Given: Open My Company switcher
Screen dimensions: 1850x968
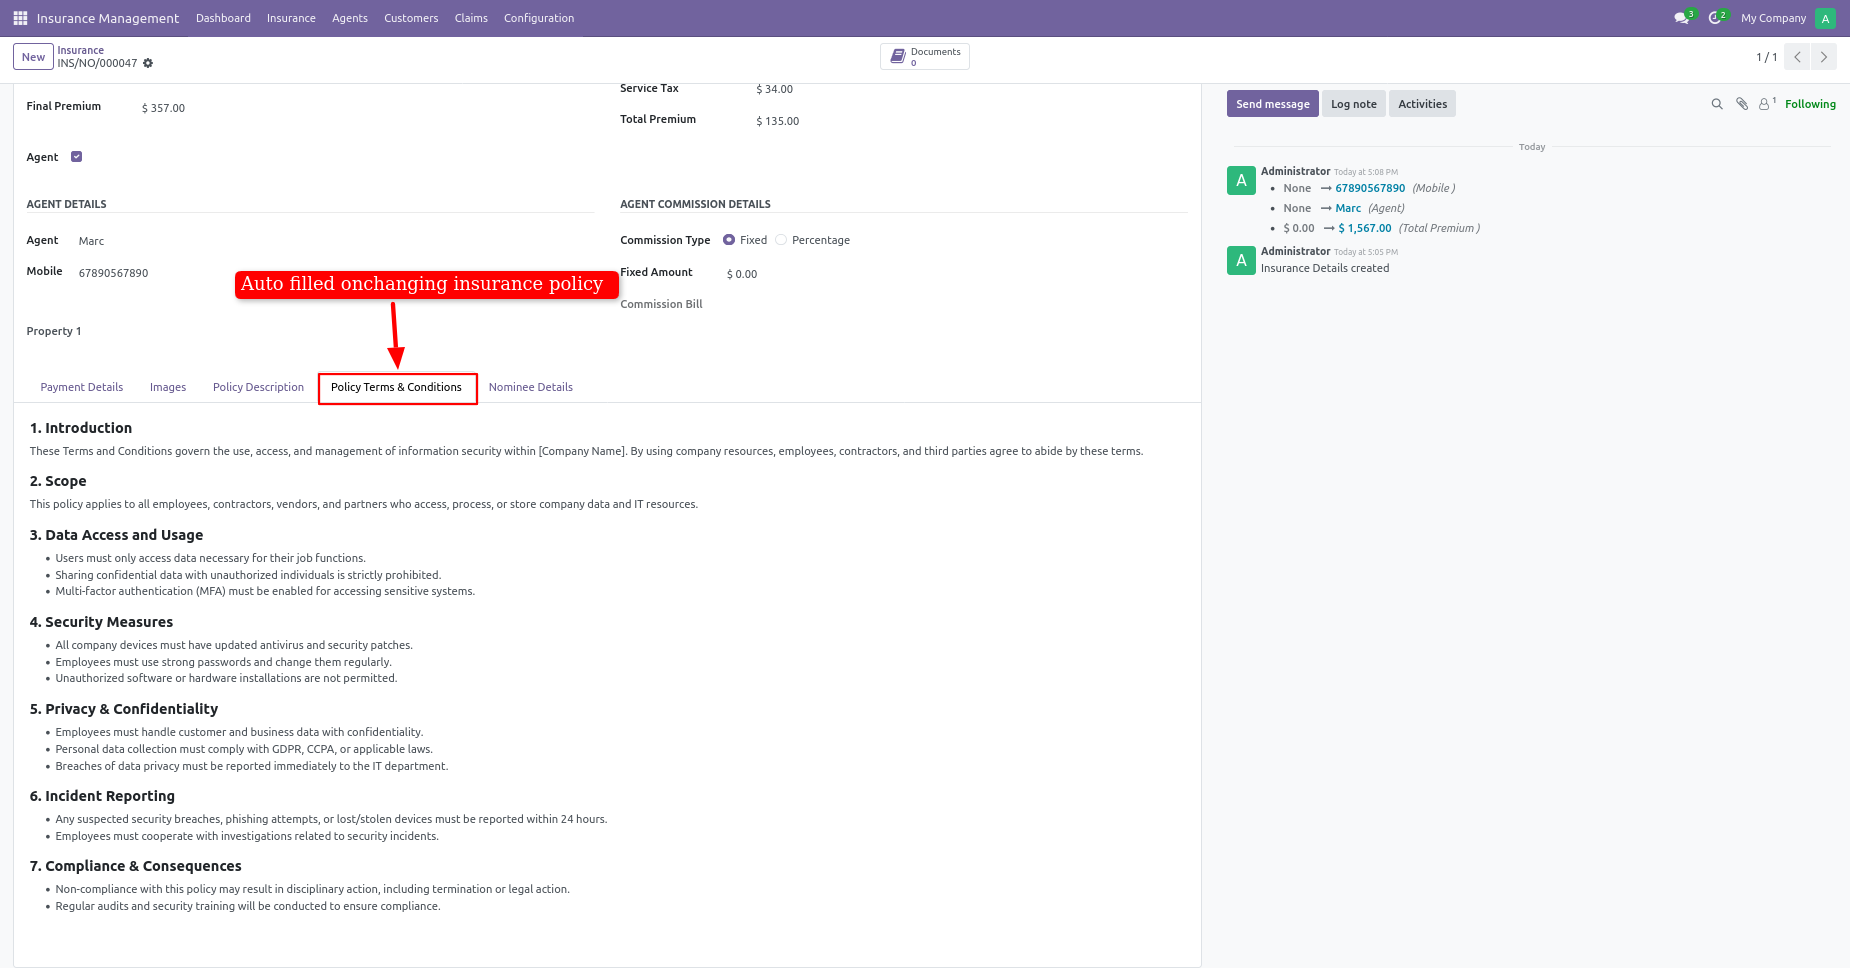Looking at the screenshot, I should (1773, 18).
